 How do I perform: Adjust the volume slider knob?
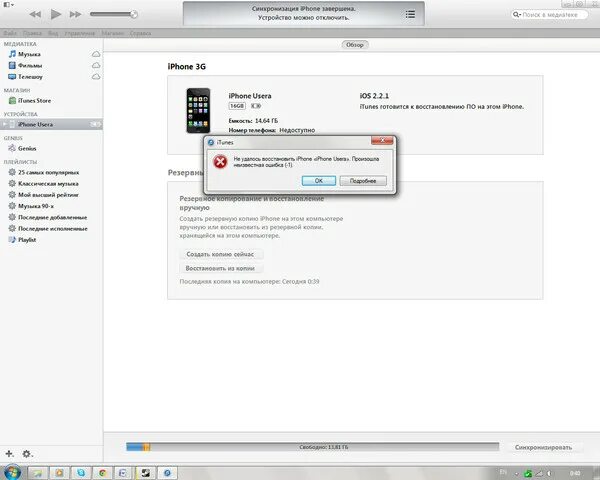134,15
